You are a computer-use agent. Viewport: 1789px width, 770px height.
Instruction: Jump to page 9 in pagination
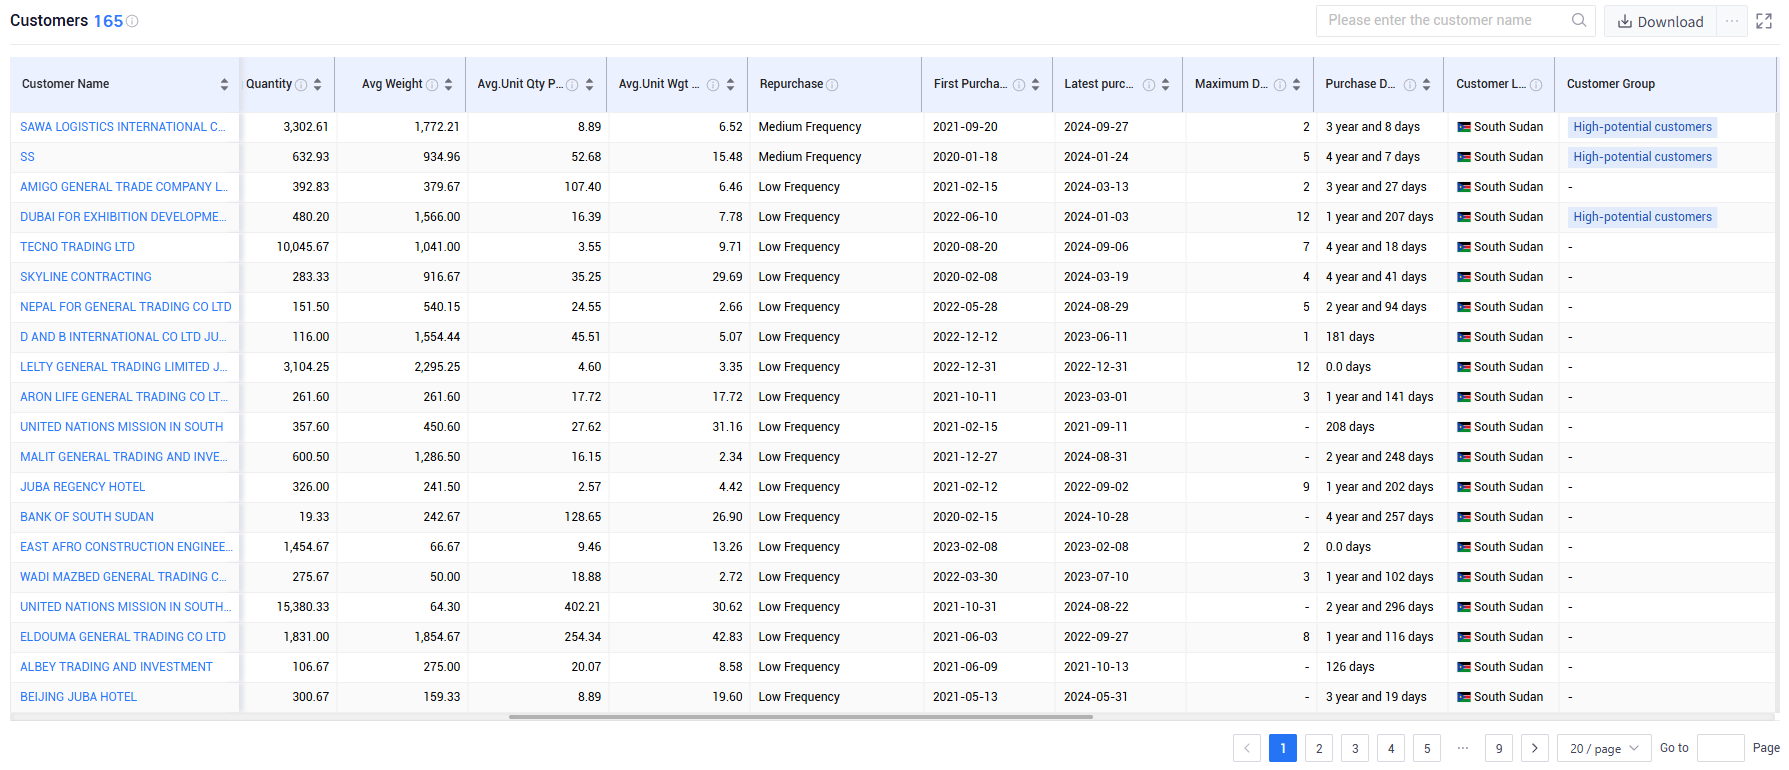pos(1499,748)
